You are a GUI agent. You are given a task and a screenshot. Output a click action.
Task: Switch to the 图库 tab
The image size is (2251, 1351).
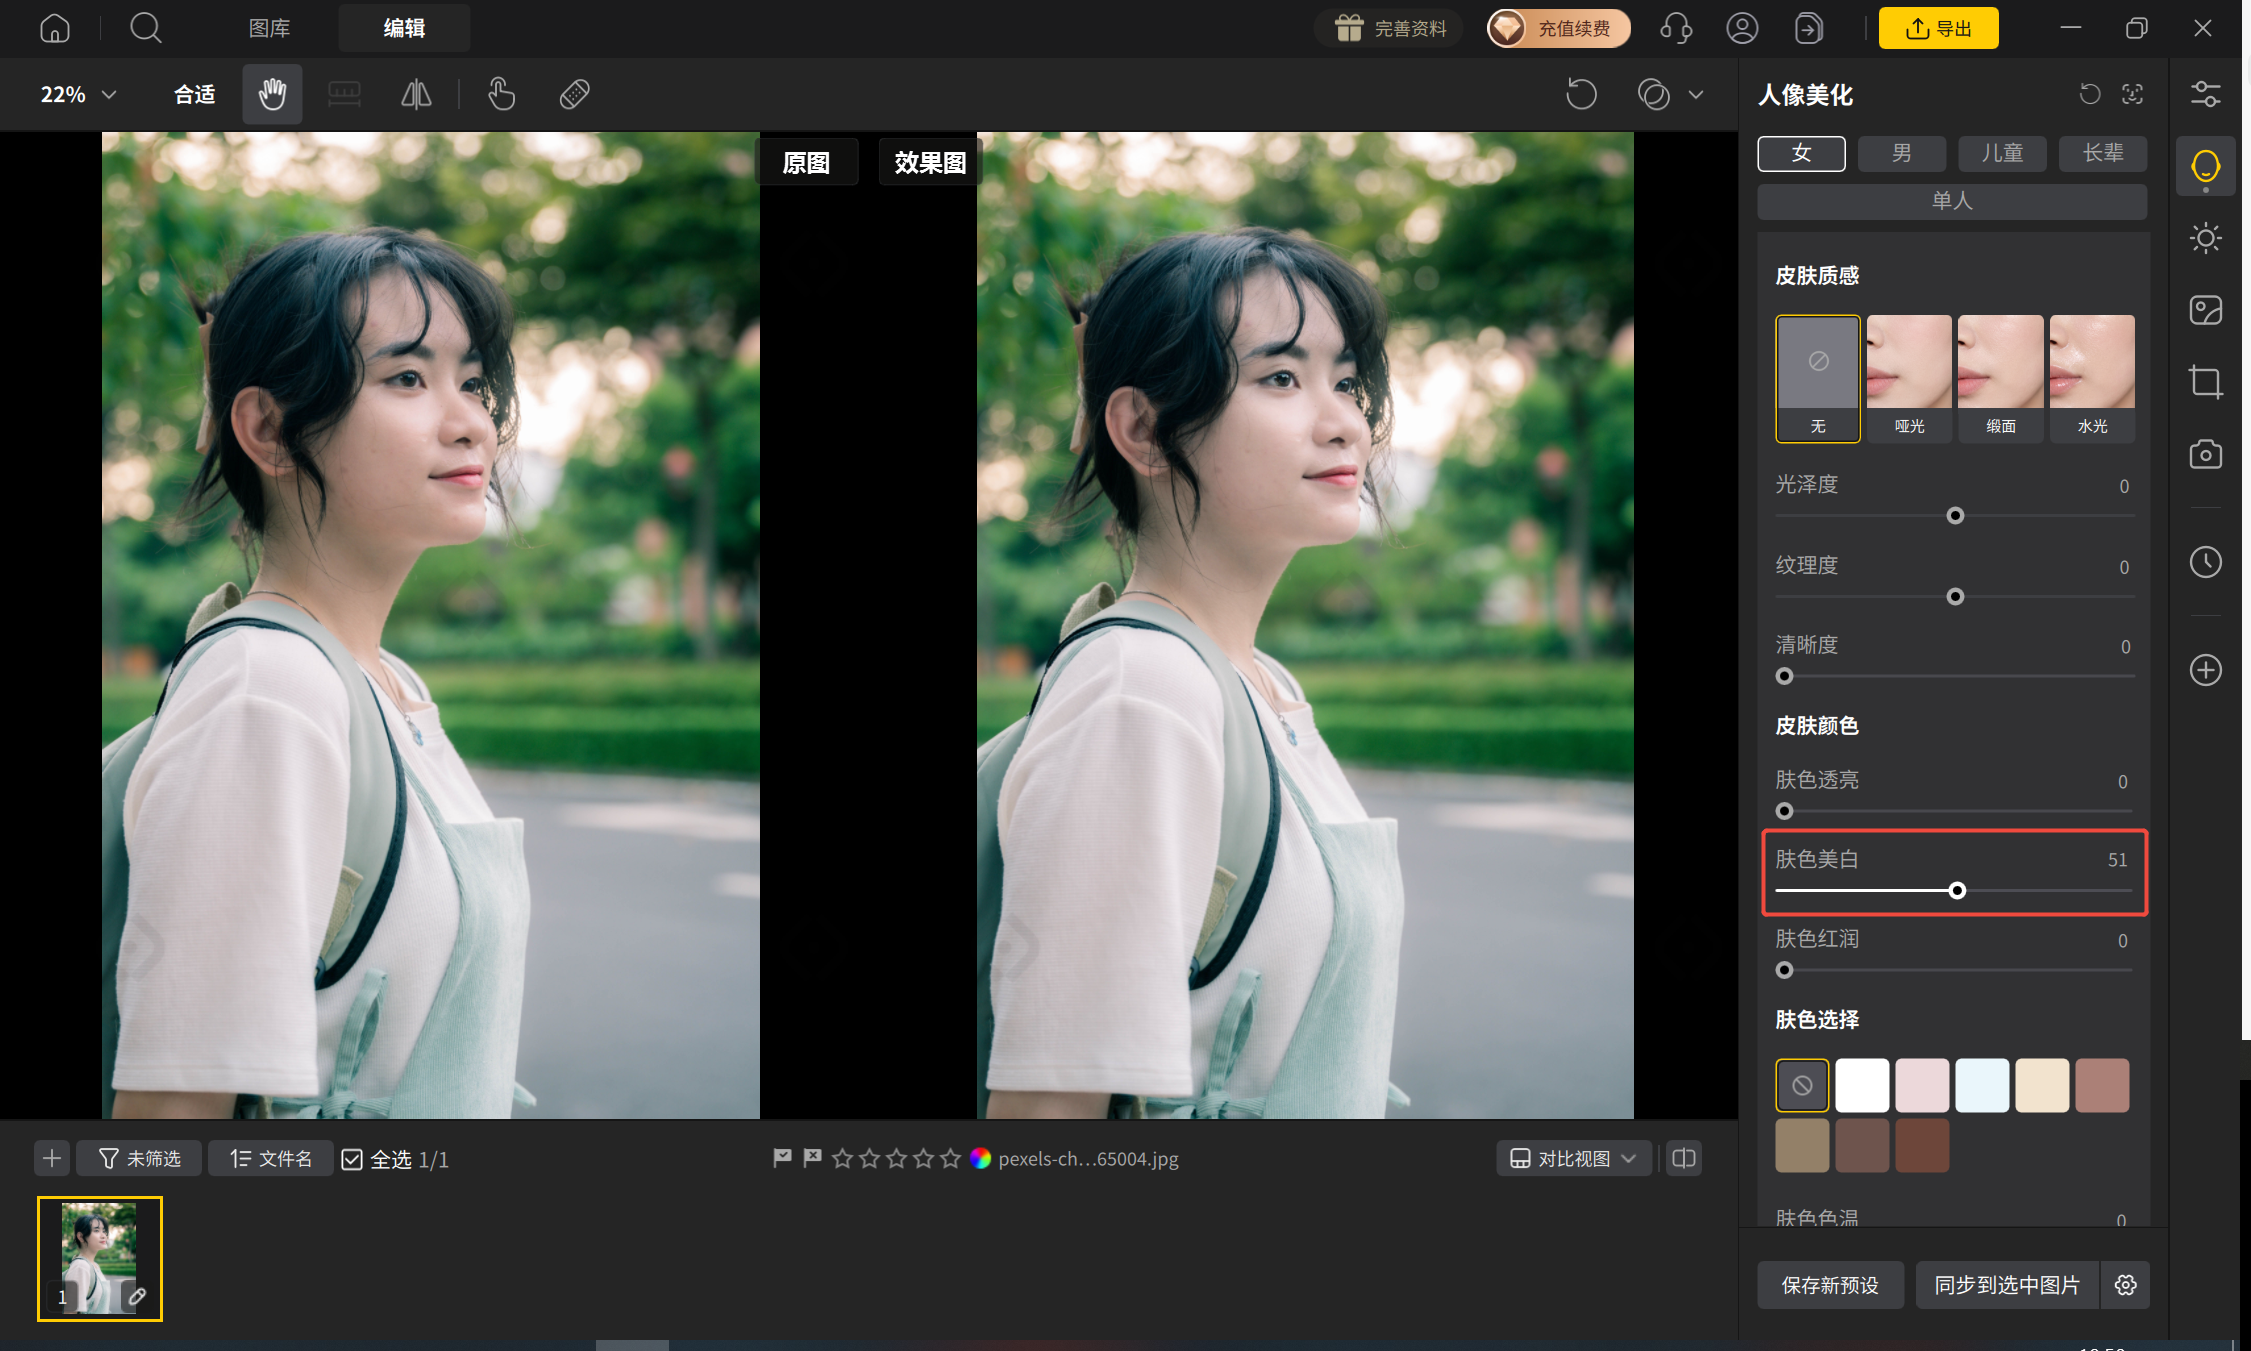pos(269,28)
